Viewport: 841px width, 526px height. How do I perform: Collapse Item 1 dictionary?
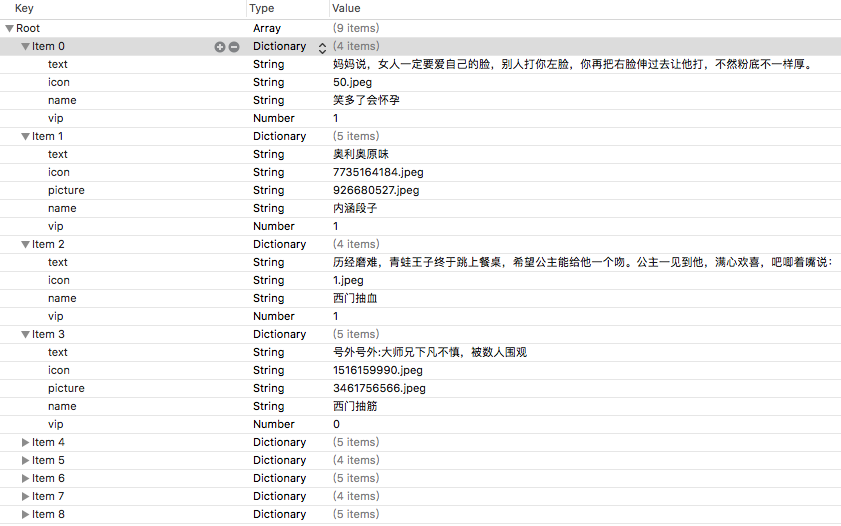coord(26,137)
